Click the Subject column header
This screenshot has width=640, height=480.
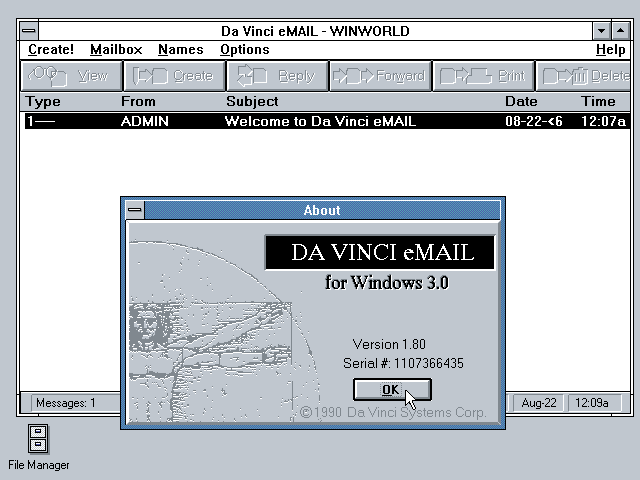click(x=252, y=101)
